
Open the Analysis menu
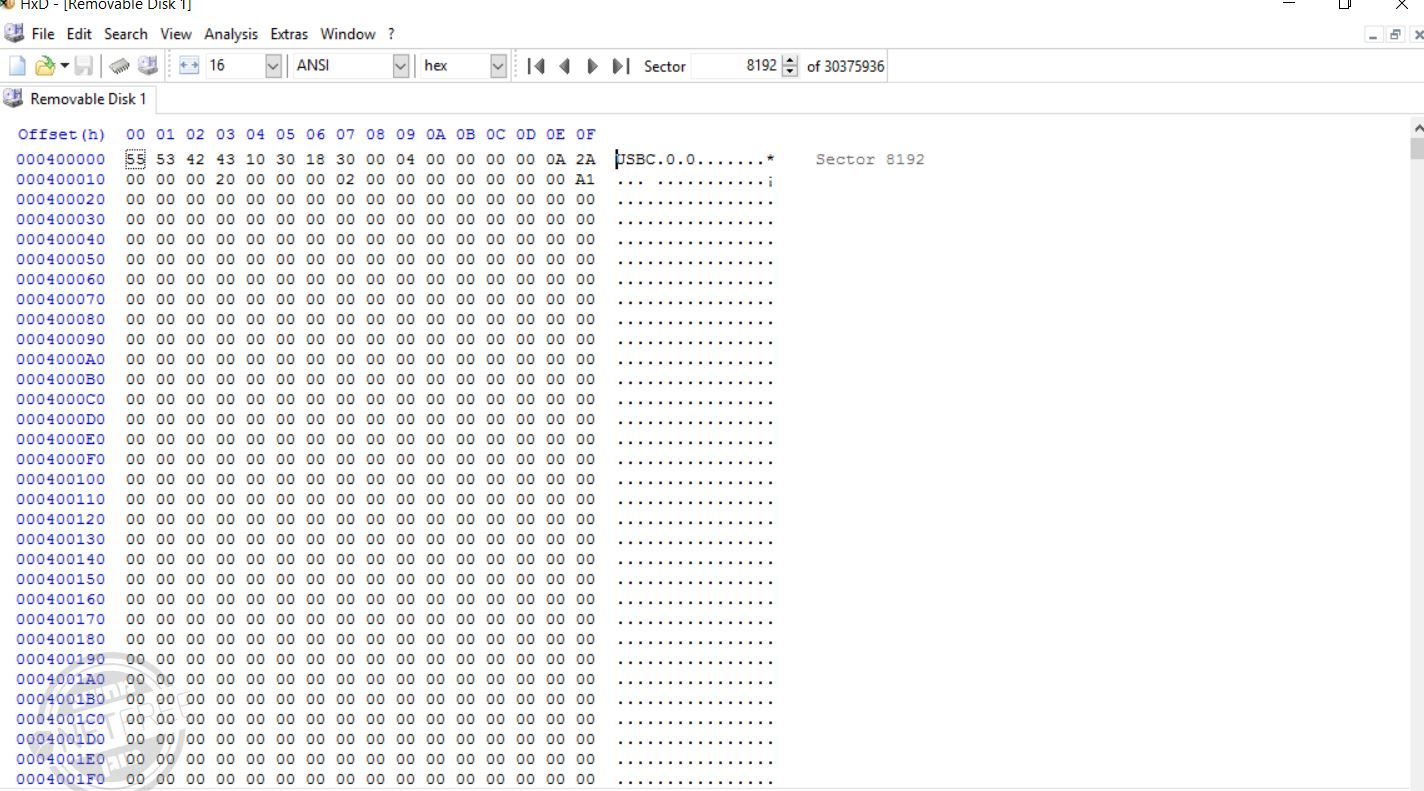(231, 34)
